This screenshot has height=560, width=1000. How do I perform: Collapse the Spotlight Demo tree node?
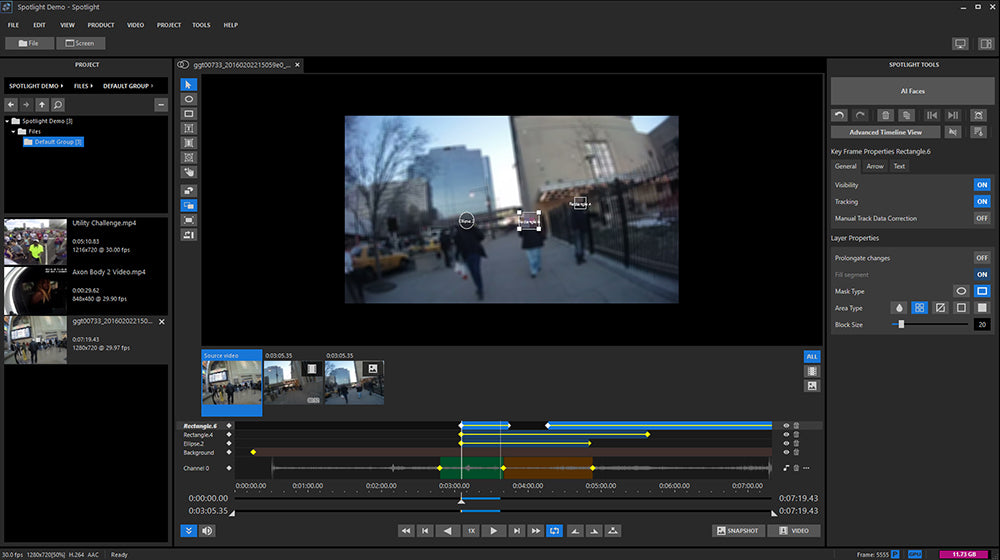coord(8,121)
